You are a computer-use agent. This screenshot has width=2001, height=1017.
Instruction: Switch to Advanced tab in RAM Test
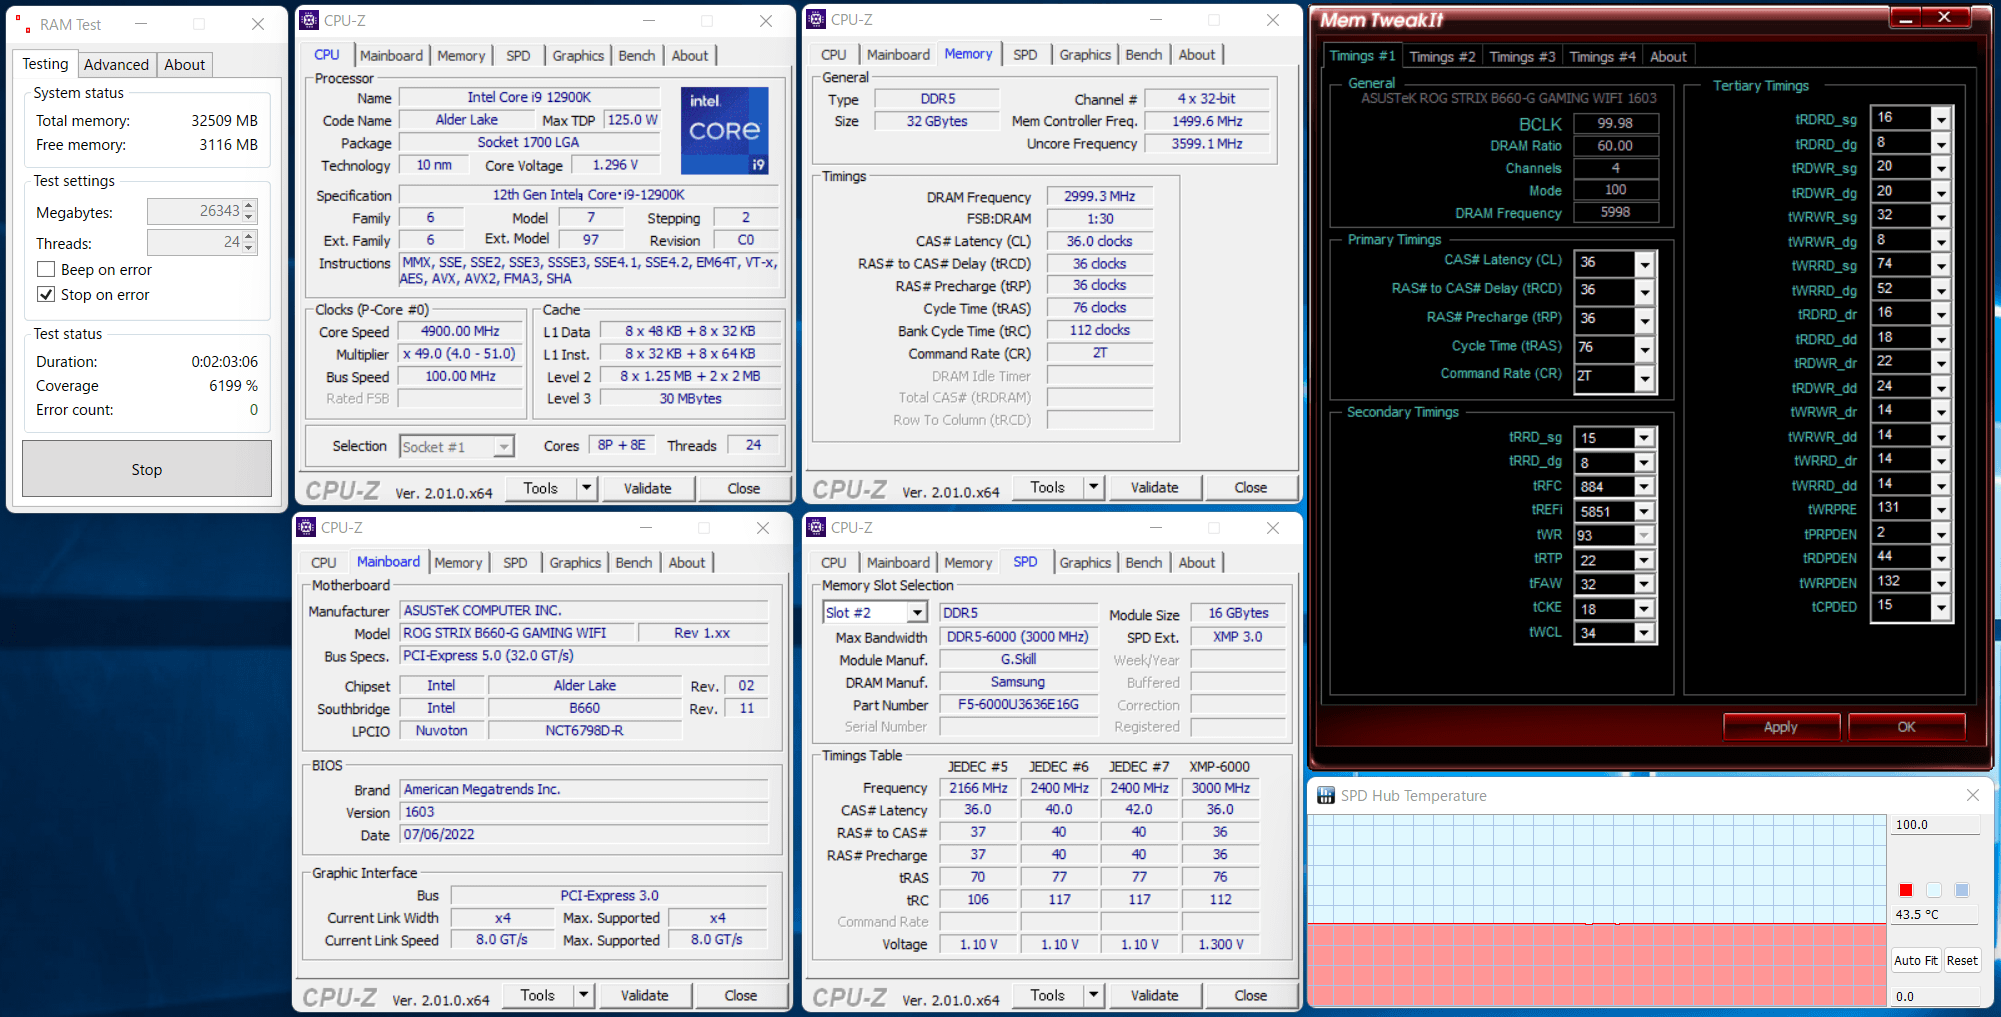coord(116,64)
